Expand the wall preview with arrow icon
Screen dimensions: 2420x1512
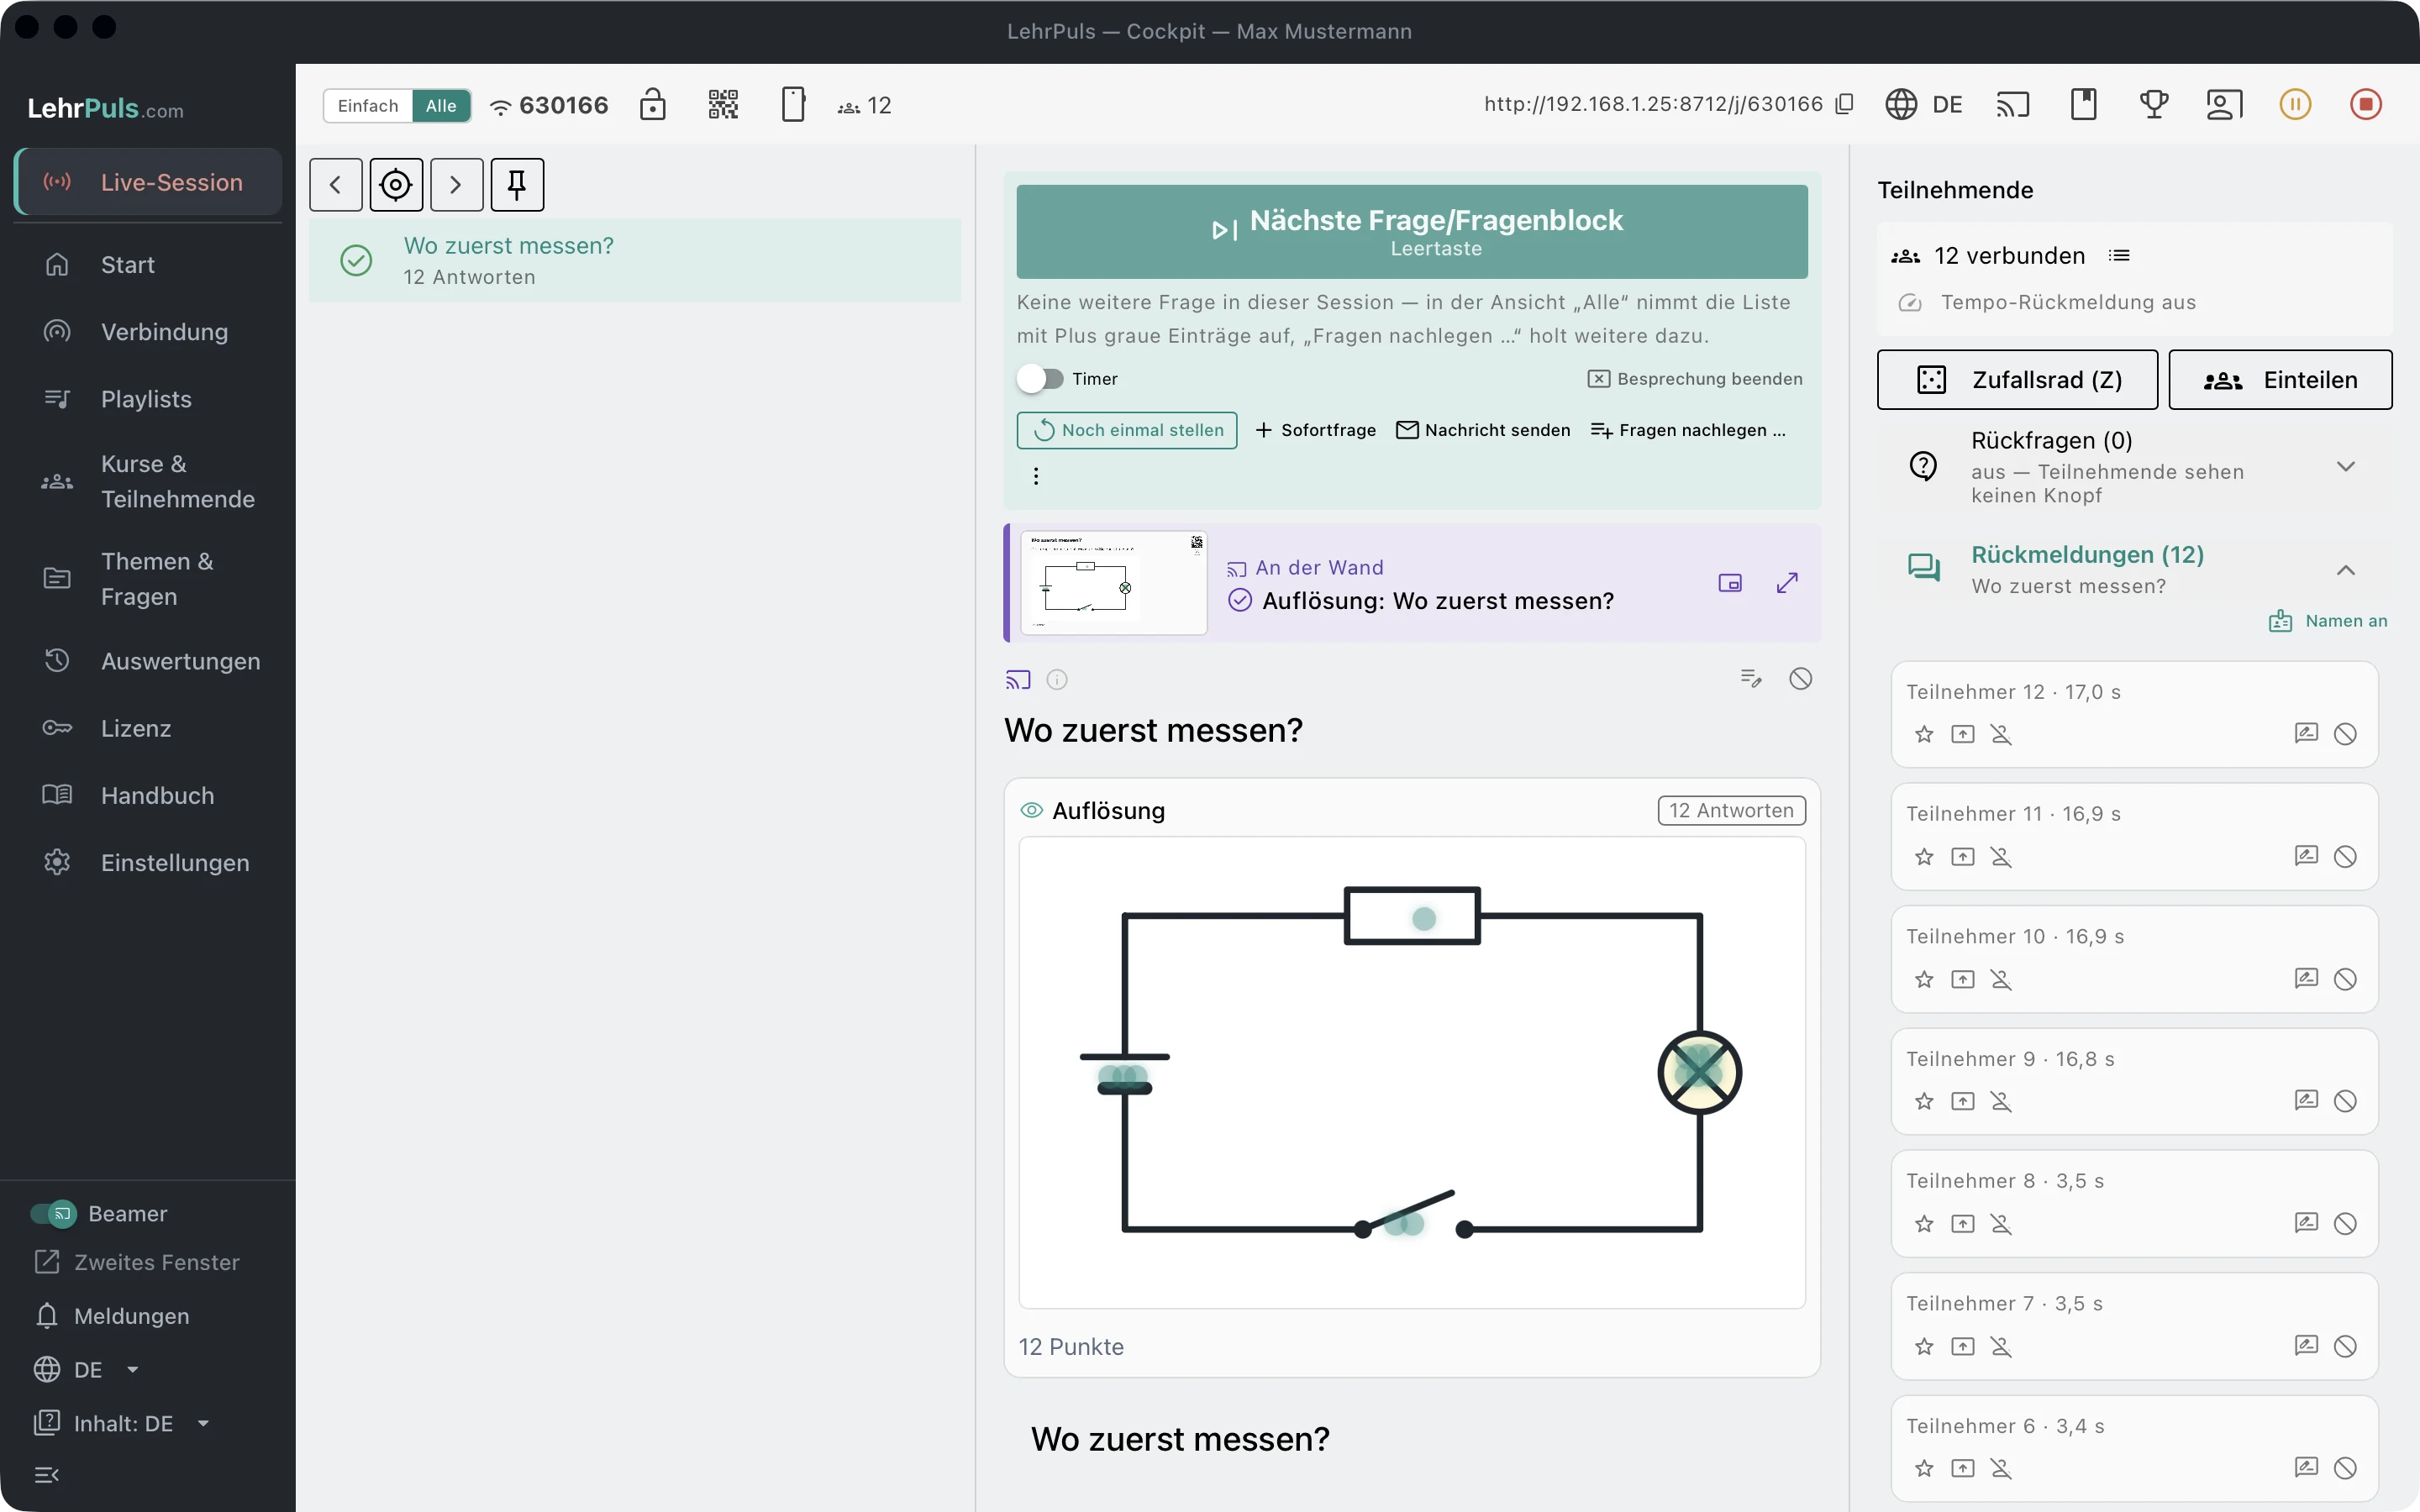pyautogui.click(x=1787, y=583)
